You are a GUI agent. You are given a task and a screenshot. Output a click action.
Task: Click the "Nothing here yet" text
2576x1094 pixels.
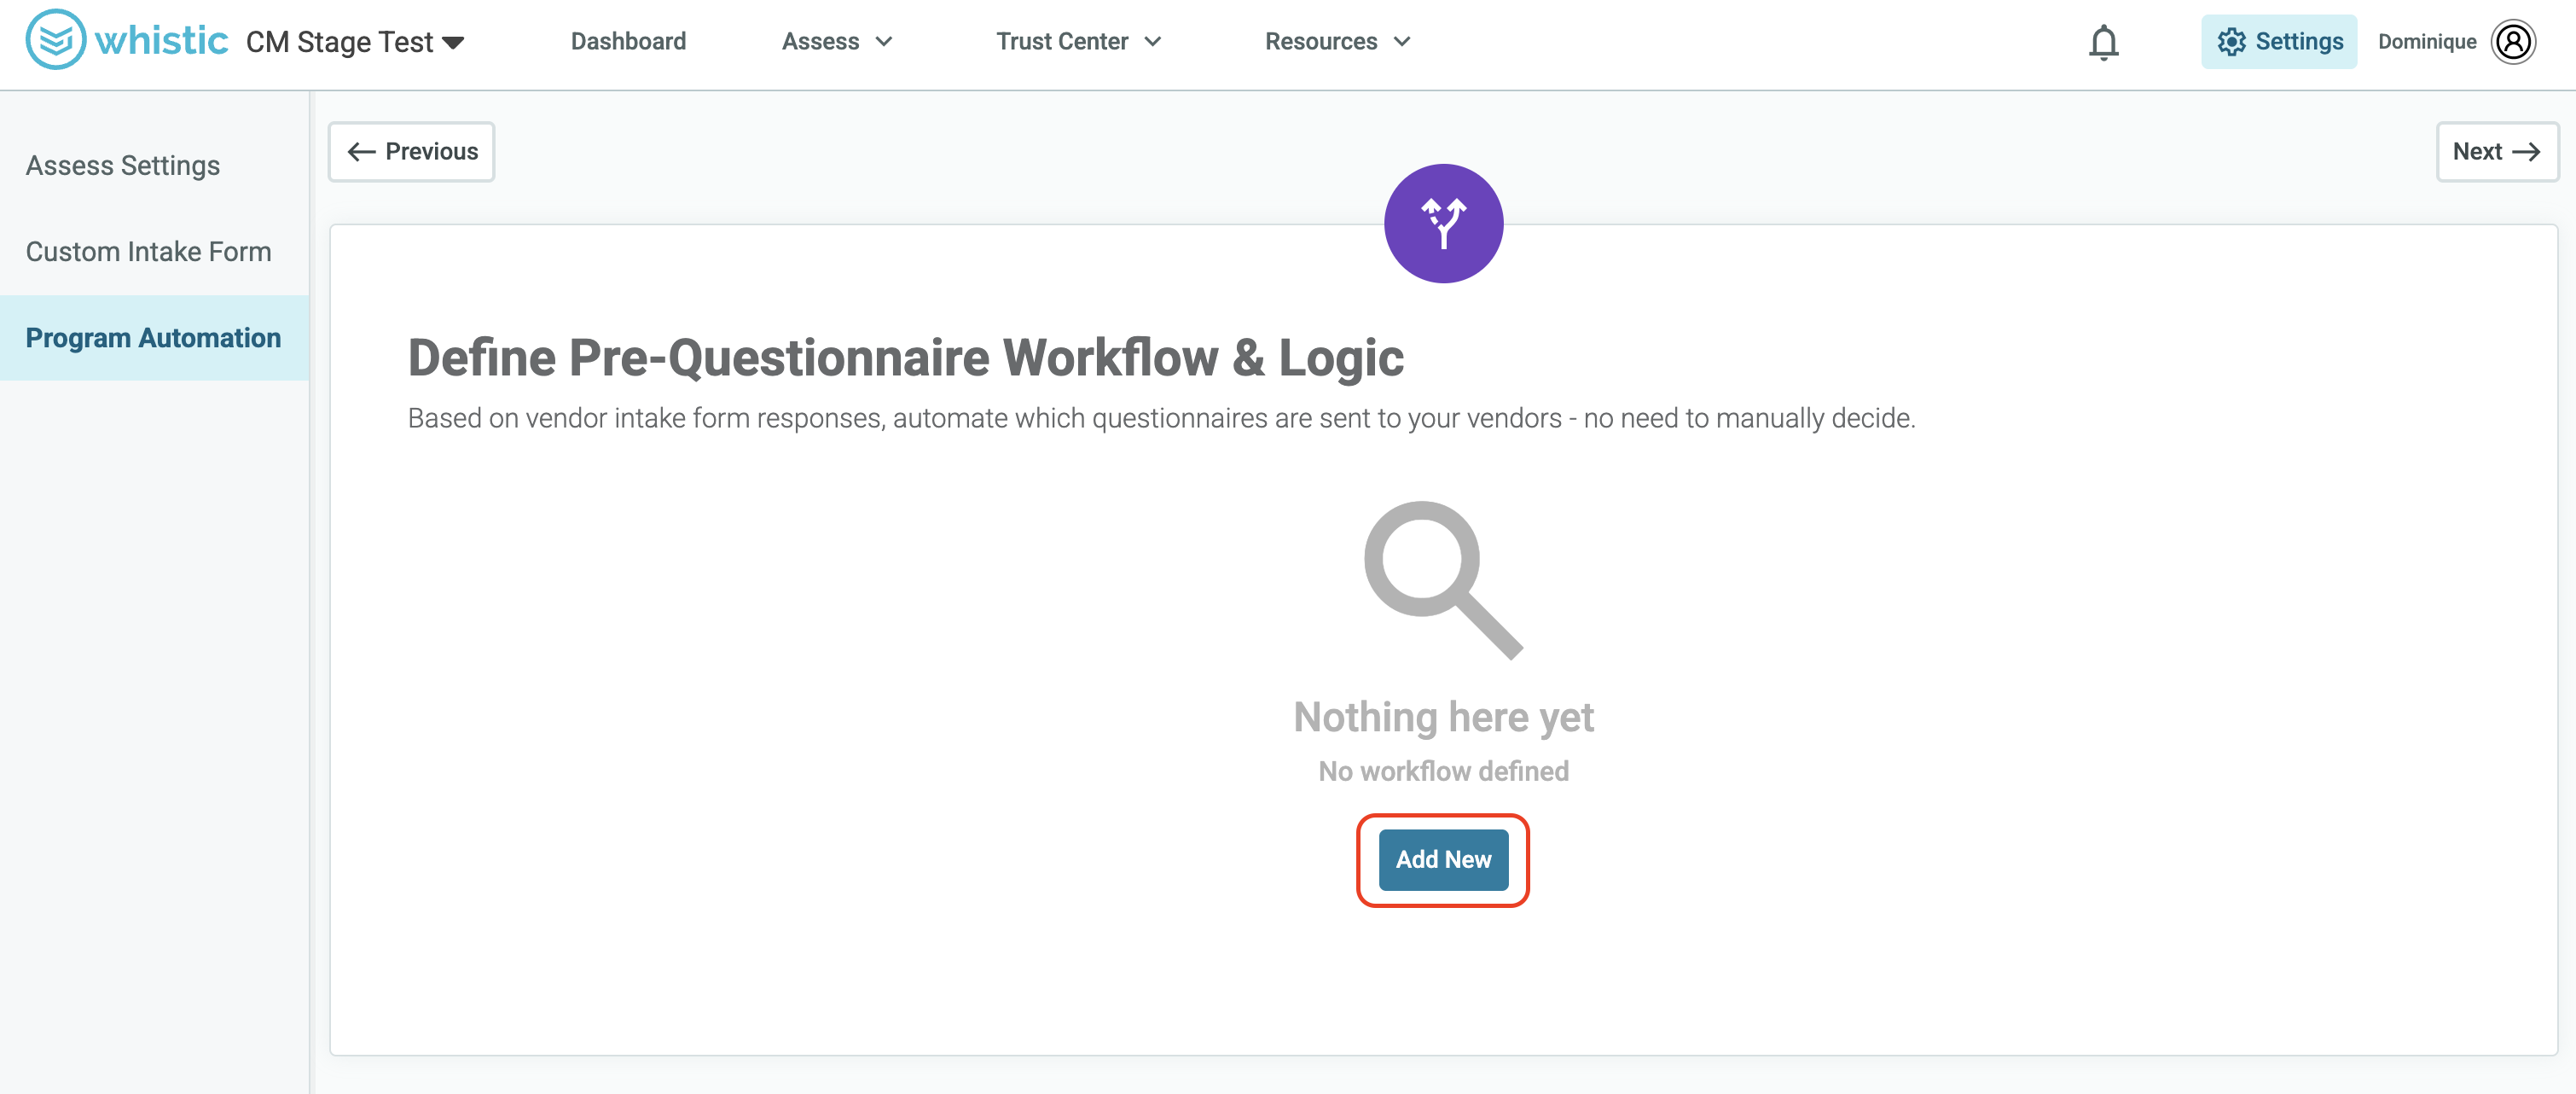(1443, 716)
